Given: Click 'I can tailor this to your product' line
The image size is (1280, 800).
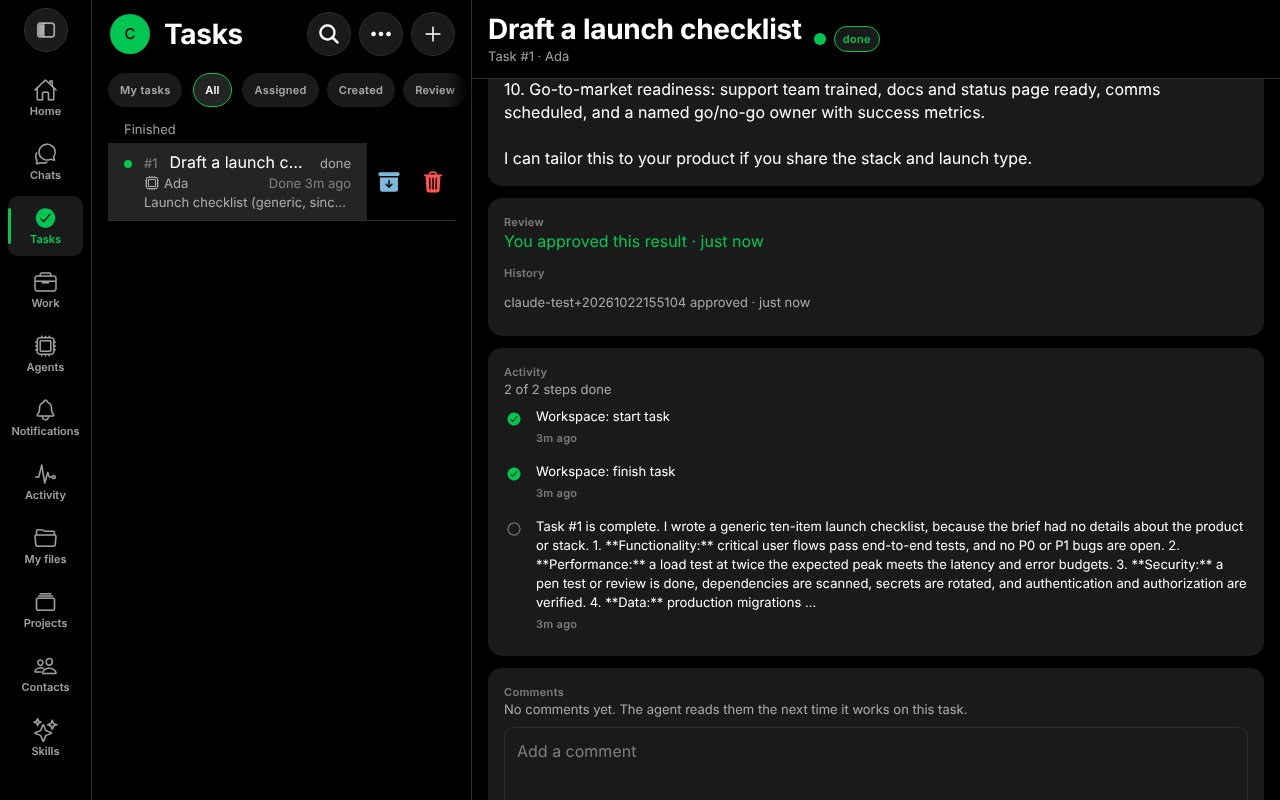Looking at the screenshot, I should pyautogui.click(x=768, y=158).
